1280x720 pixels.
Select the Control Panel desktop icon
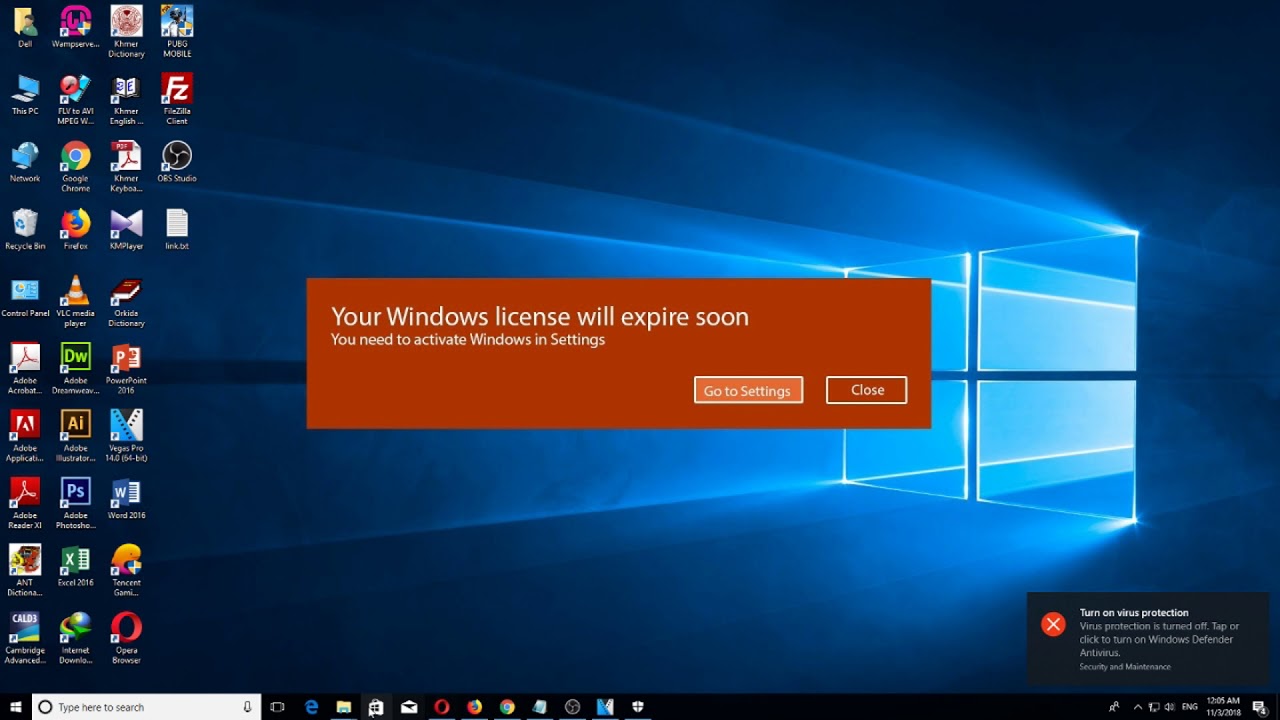click(25, 297)
